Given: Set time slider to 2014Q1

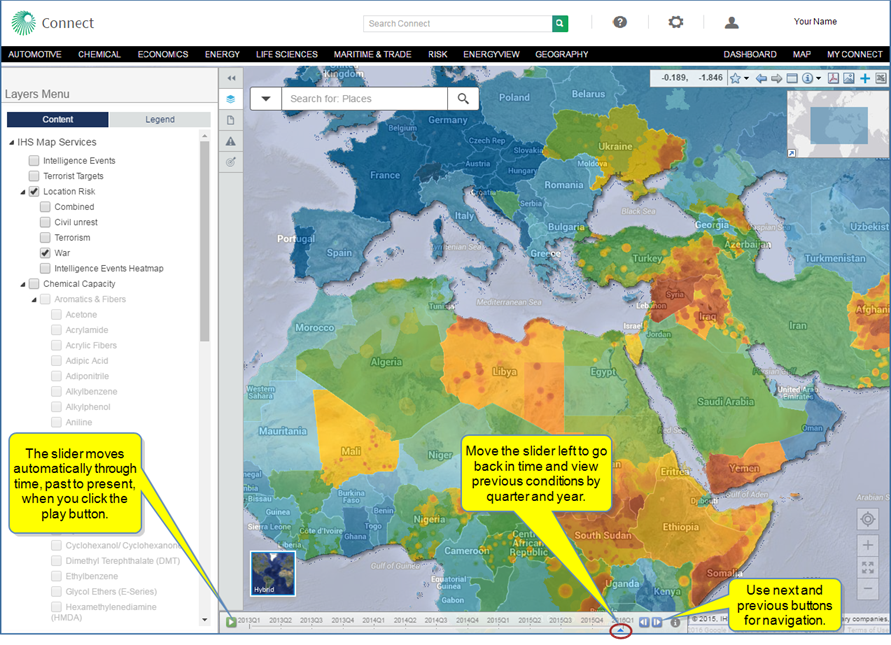Looking at the screenshot, I should [374, 621].
